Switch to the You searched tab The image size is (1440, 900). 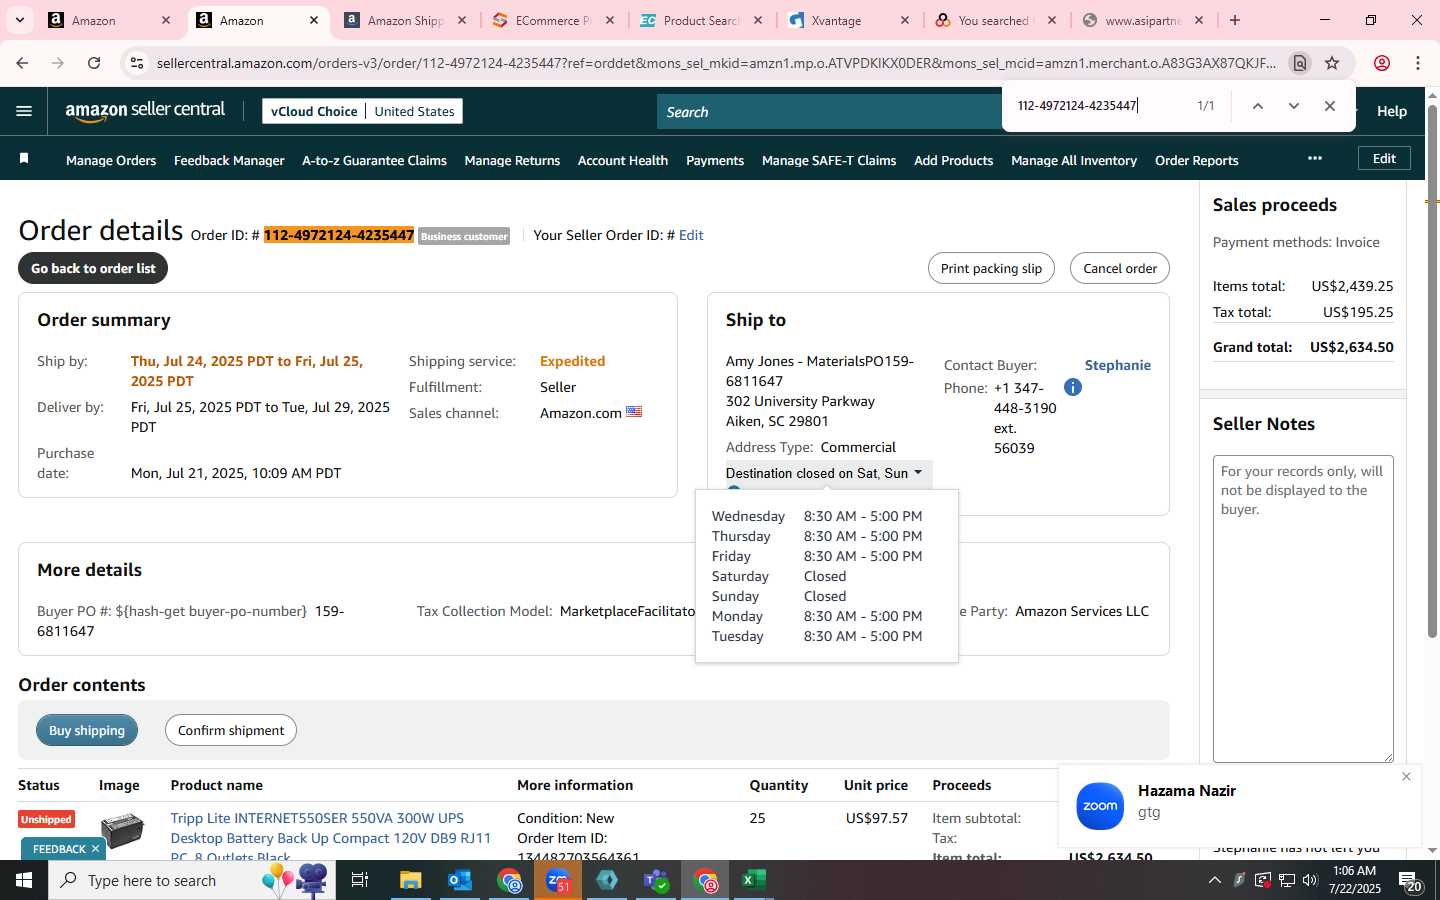(x=993, y=20)
